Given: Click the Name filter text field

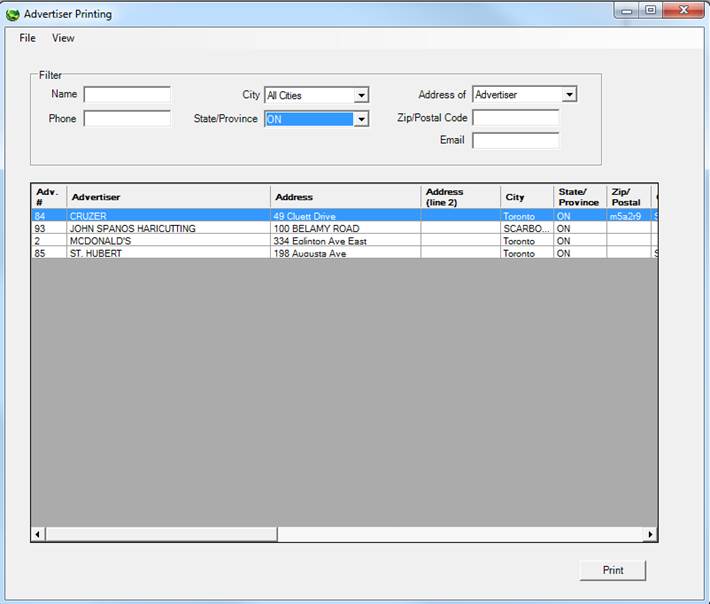Looking at the screenshot, I should (127, 95).
